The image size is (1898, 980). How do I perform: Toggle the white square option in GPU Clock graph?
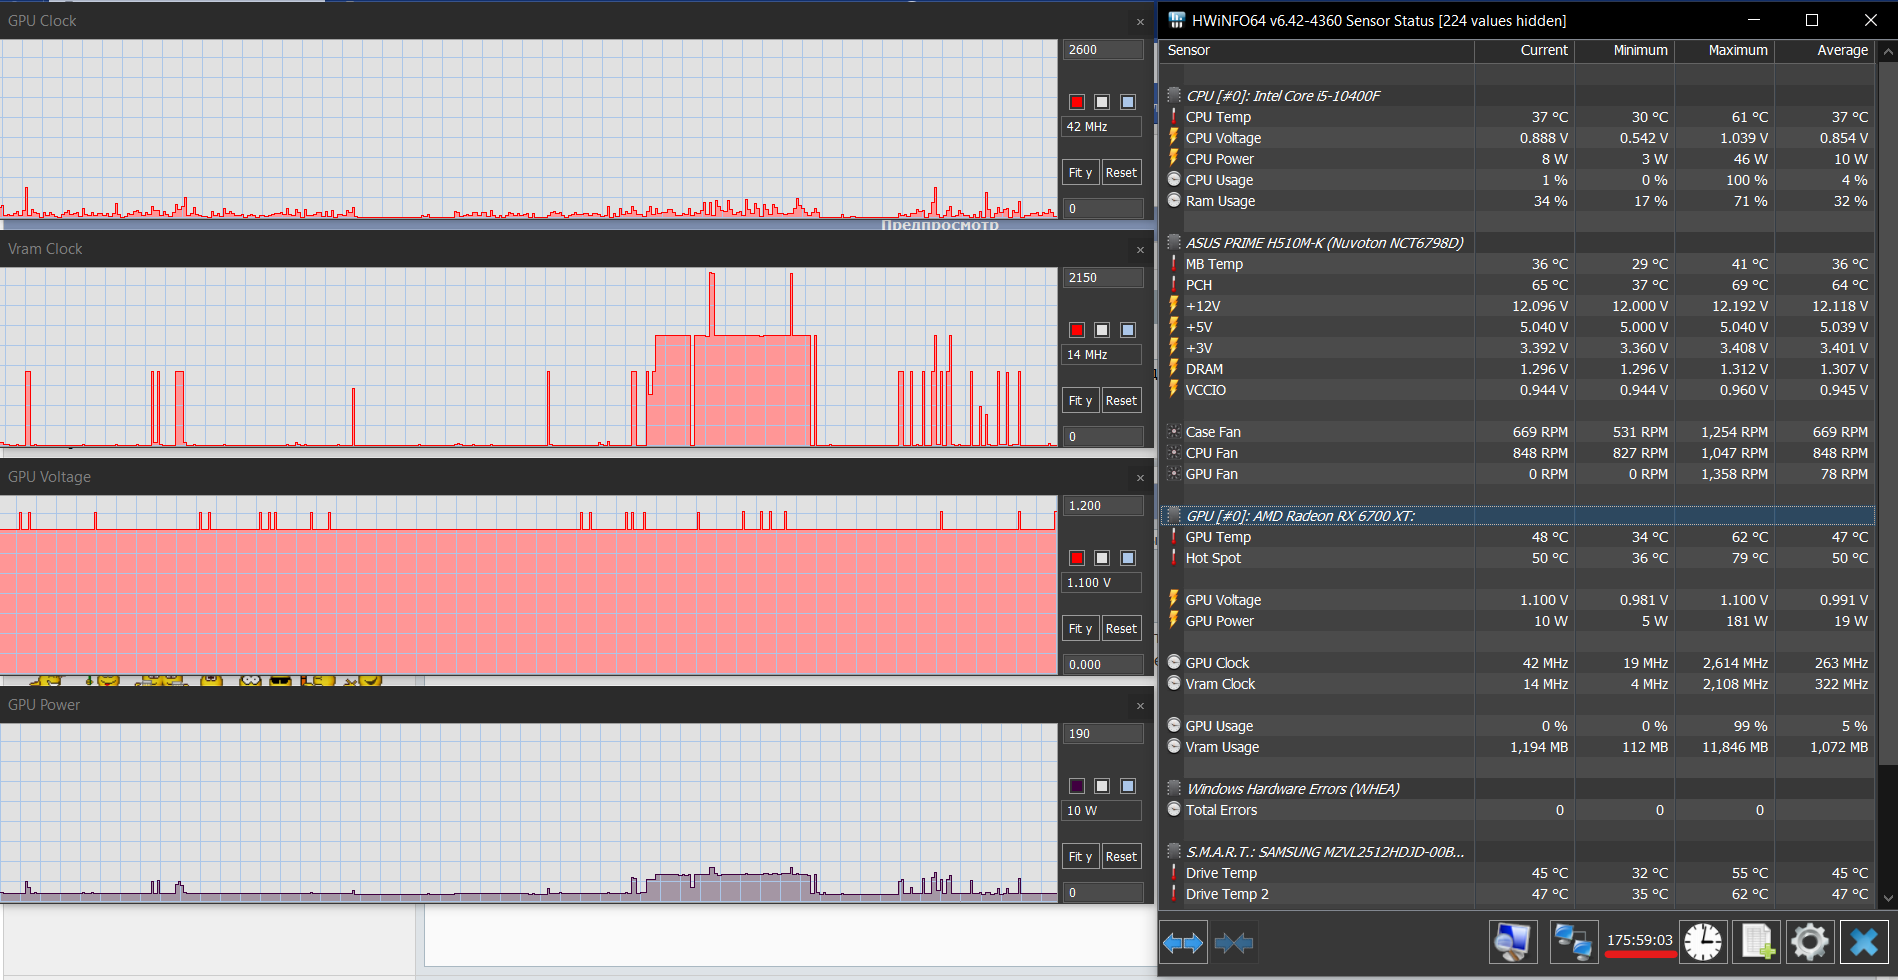pos(1102,102)
